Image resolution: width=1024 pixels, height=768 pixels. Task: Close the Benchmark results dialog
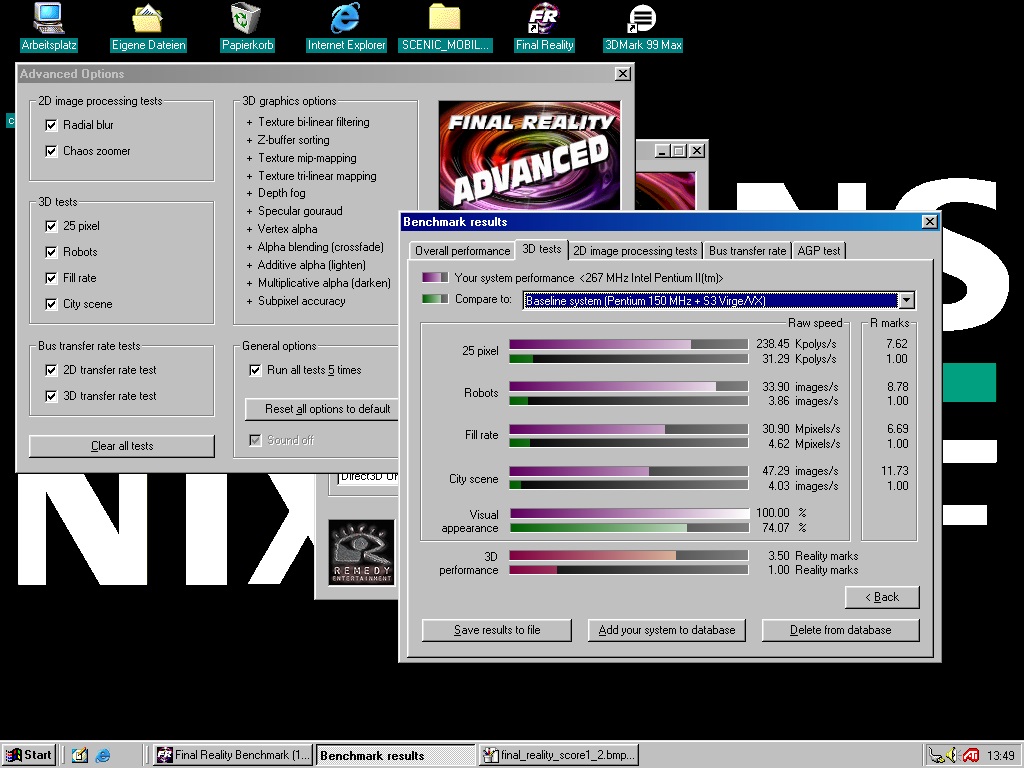[x=929, y=222]
